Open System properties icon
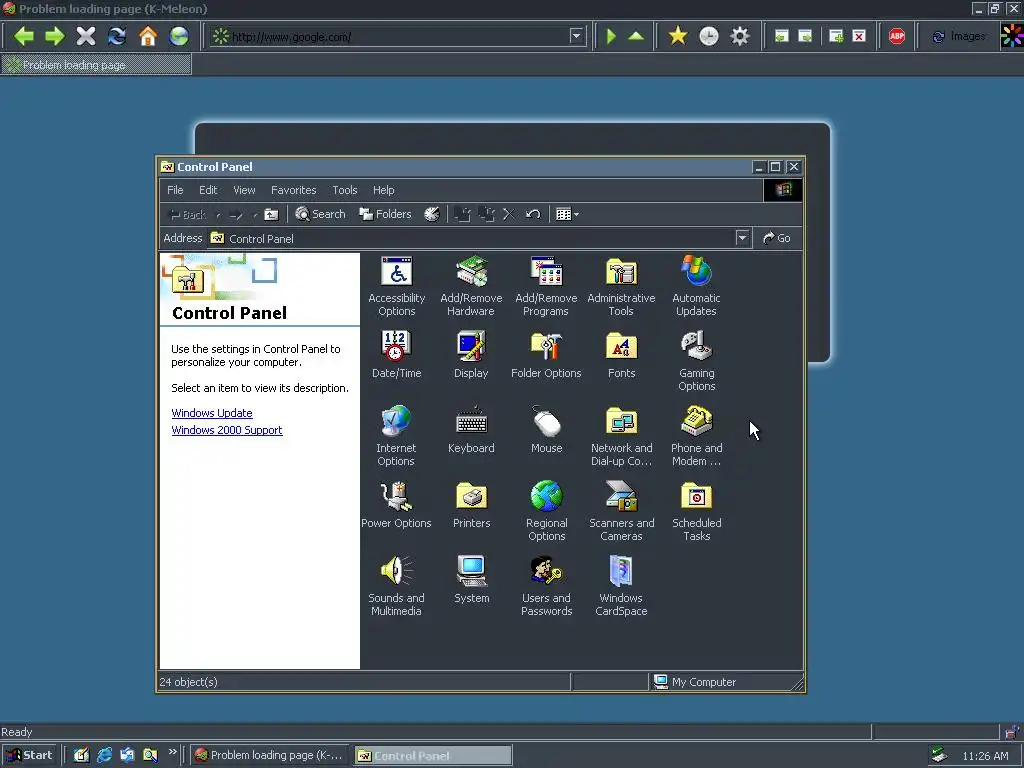Screen dimensions: 1024x768 (471, 580)
